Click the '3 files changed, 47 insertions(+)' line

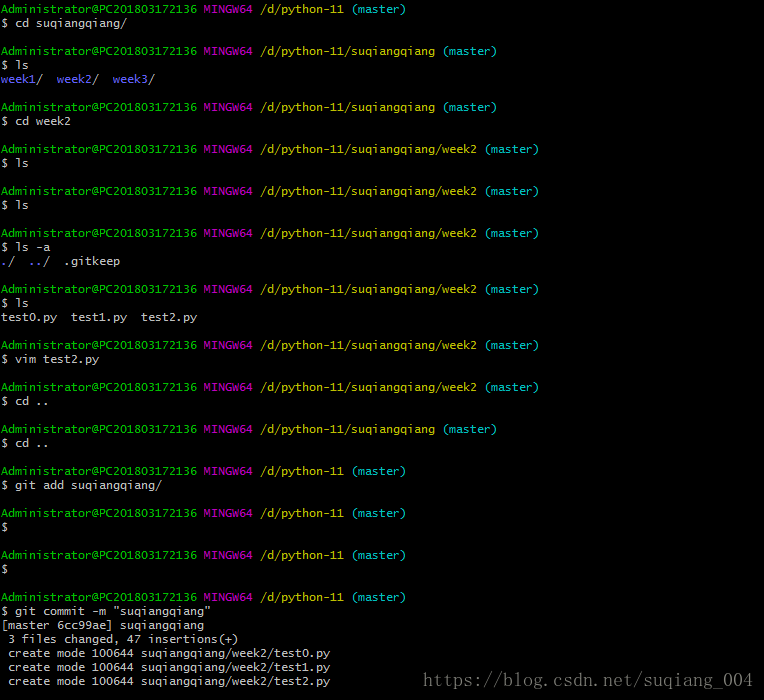[x=123, y=640]
